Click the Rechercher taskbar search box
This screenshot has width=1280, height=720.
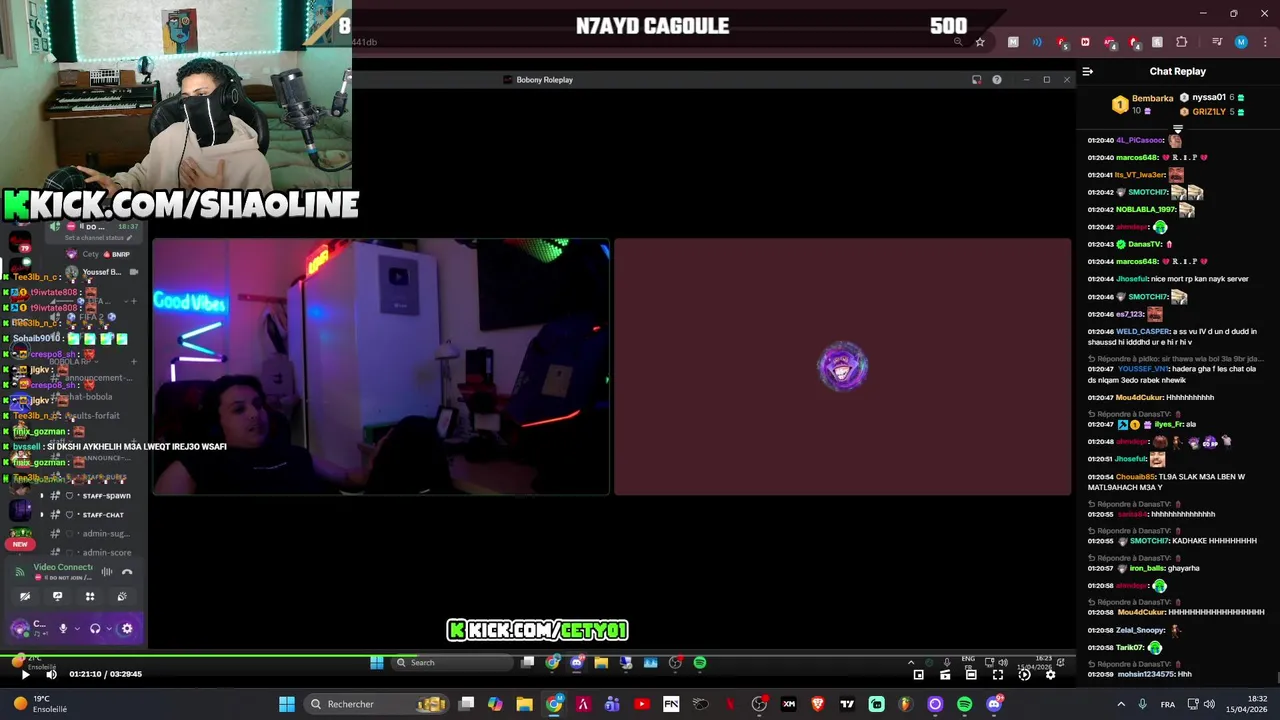pyautogui.click(x=375, y=704)
